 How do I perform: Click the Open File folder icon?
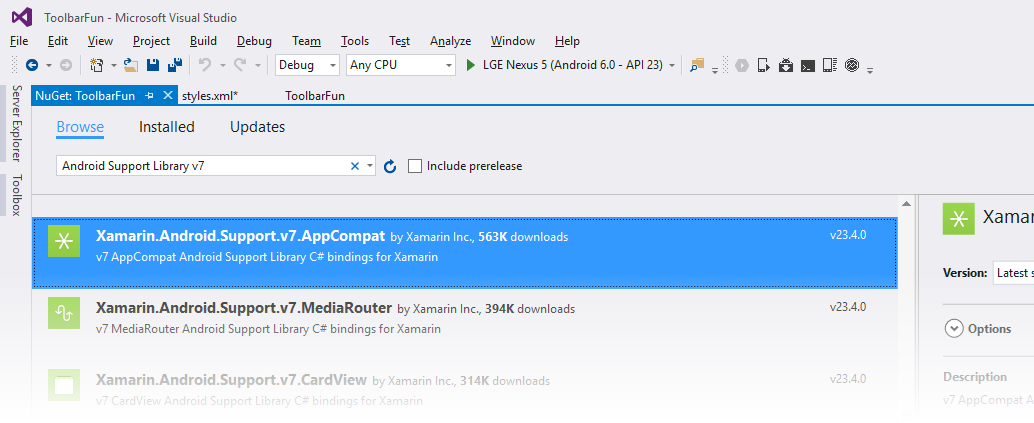tap(131, 65)
